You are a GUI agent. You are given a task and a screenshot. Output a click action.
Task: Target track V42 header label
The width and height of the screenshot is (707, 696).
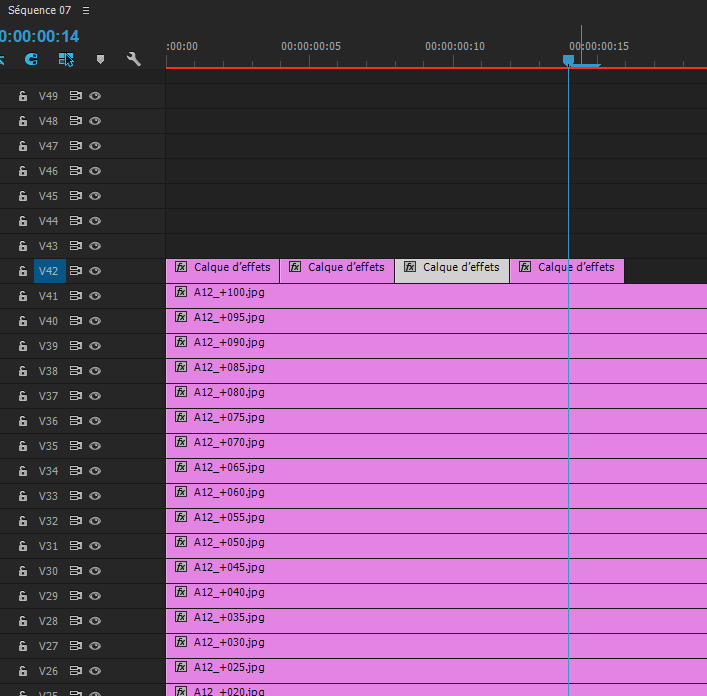48,271
